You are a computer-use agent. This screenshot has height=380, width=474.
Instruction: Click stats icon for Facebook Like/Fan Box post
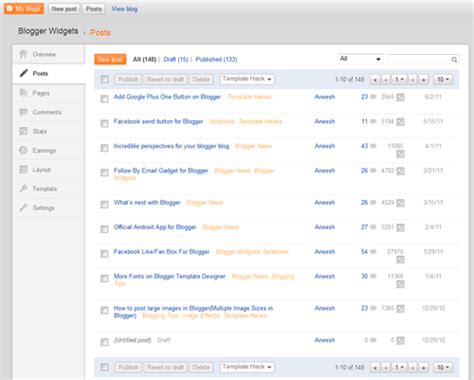(400, 259)
